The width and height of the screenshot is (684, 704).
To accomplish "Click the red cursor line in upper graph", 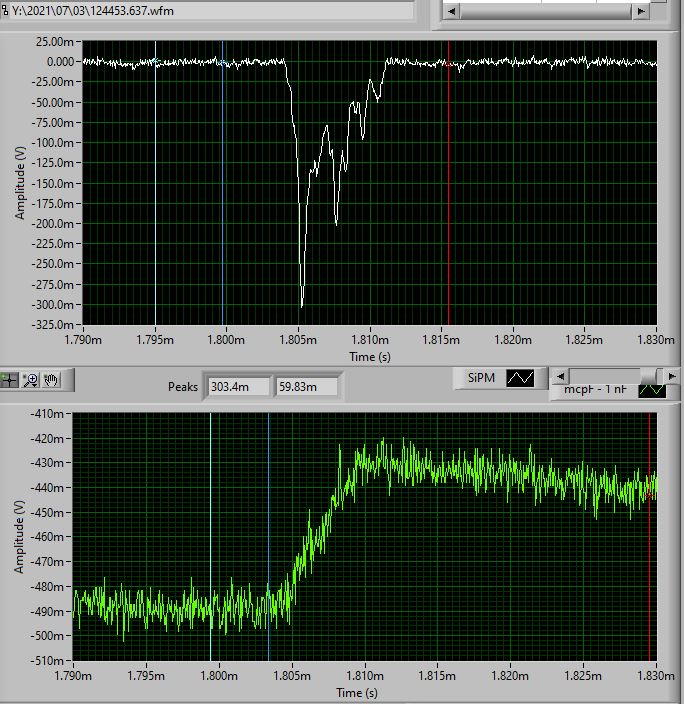I will 448,200.
